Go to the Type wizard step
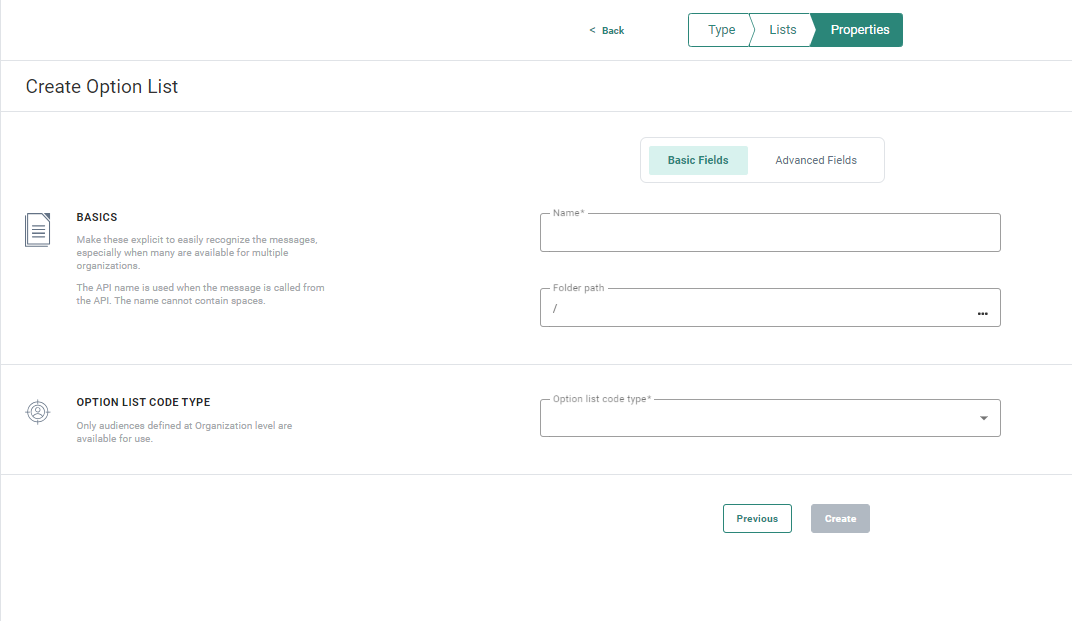This screenshot has width=1072, height=621. 721,30
